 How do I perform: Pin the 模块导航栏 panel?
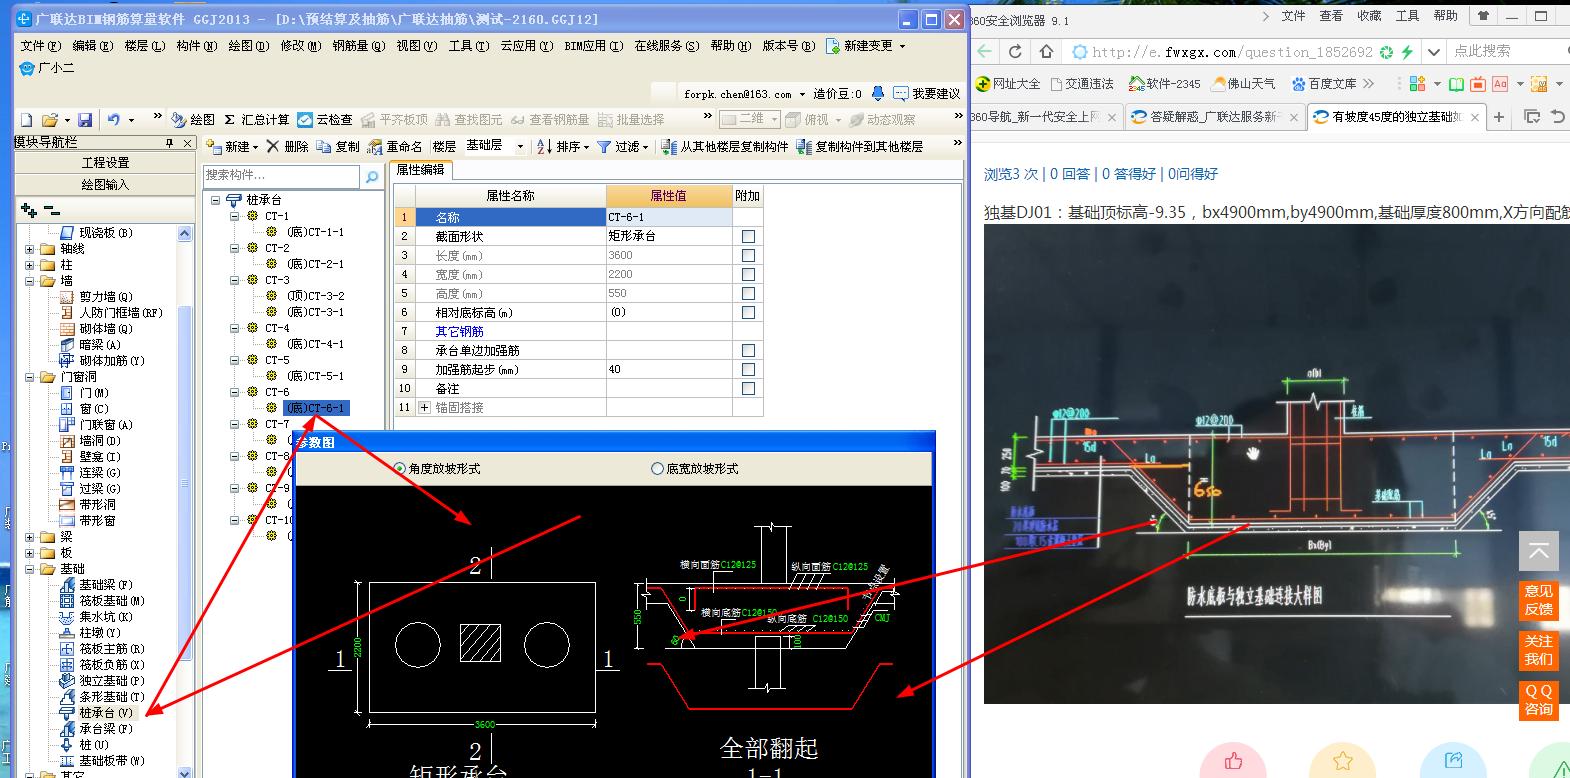pos(170,143)
